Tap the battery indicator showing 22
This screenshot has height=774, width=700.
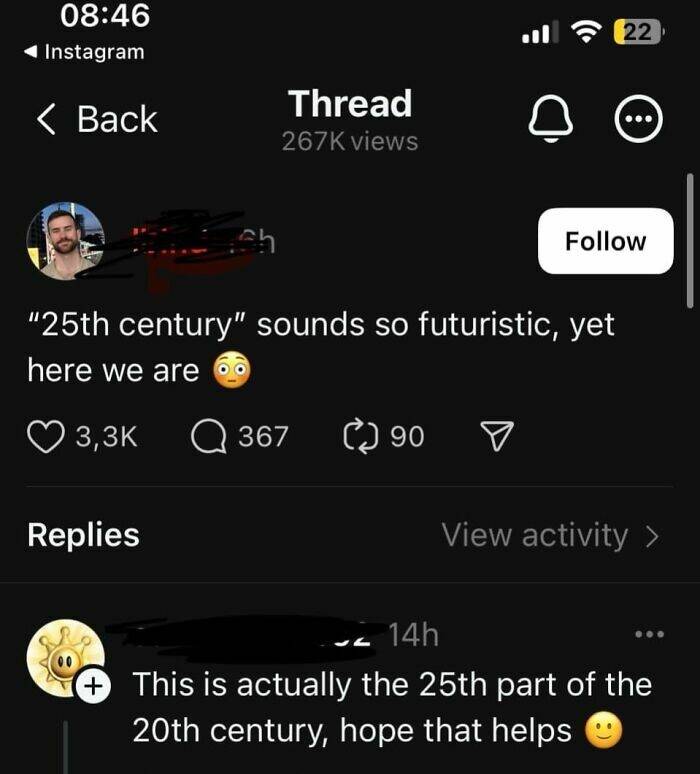638,33
